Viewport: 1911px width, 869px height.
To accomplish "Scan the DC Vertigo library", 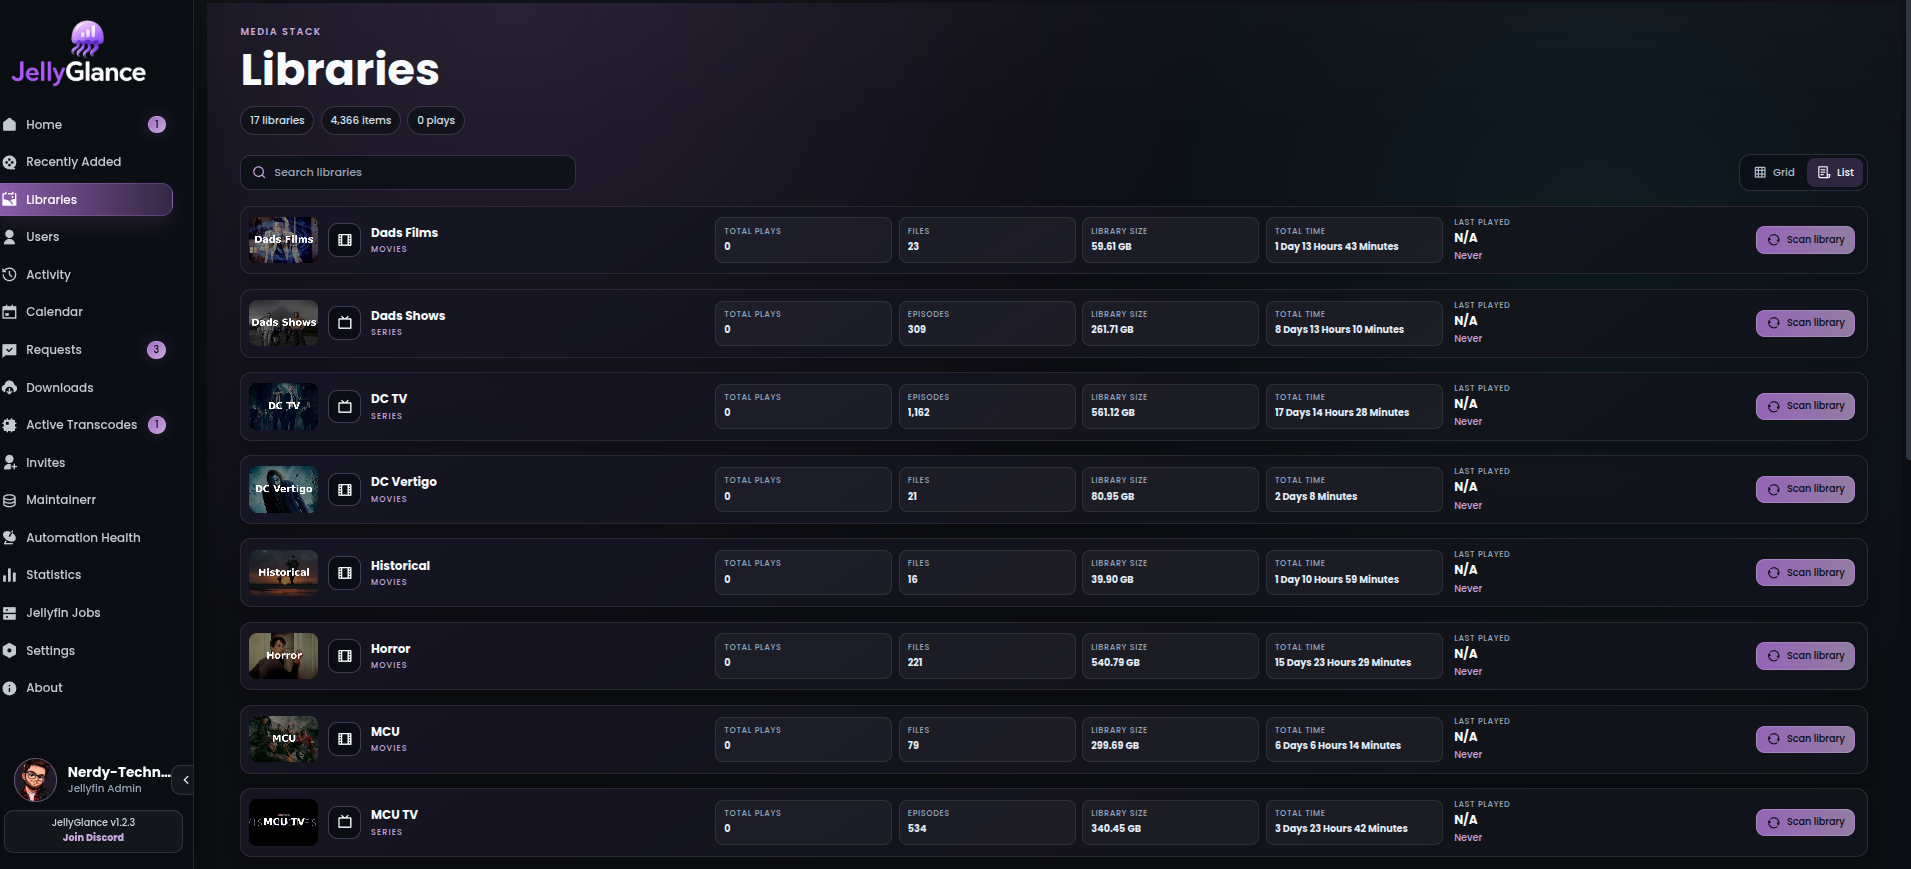I will (1805, 489).
